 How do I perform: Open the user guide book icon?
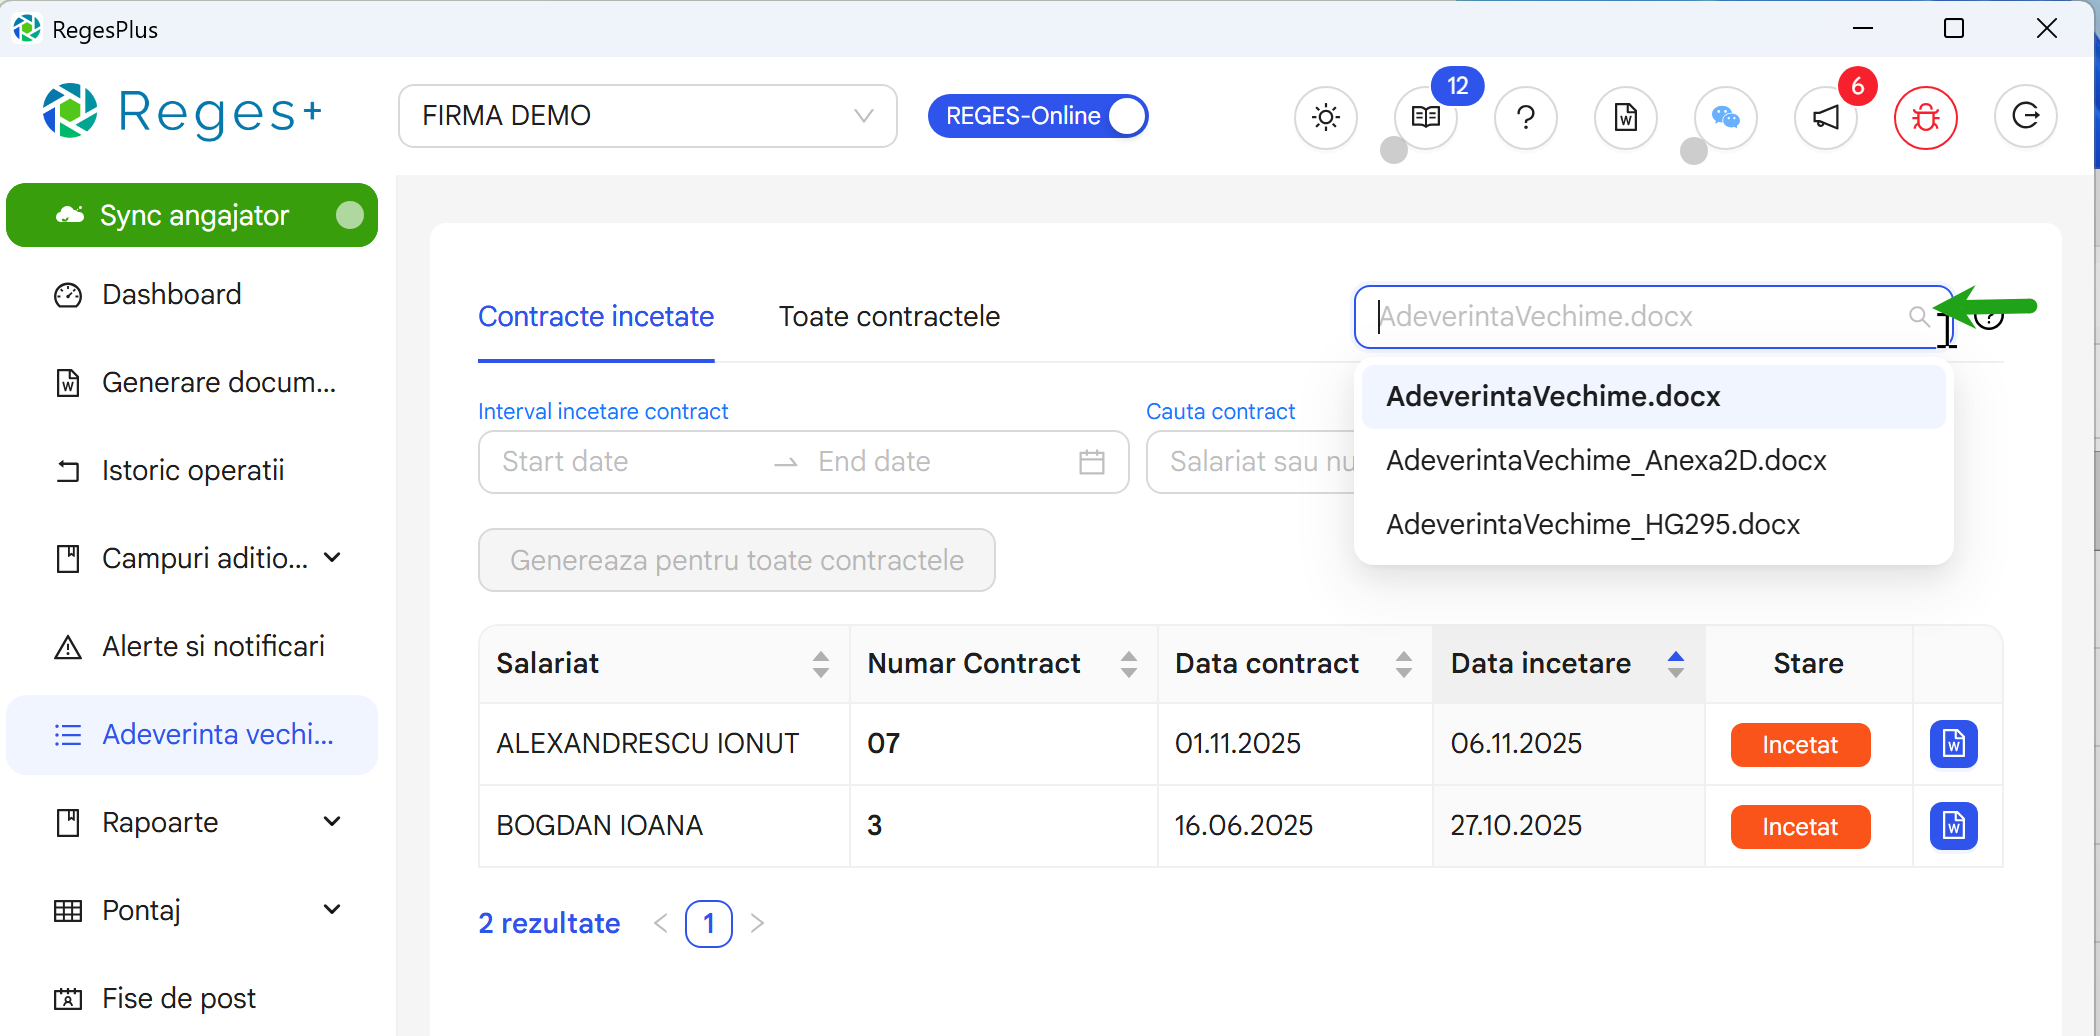(x=1425, y=117)
